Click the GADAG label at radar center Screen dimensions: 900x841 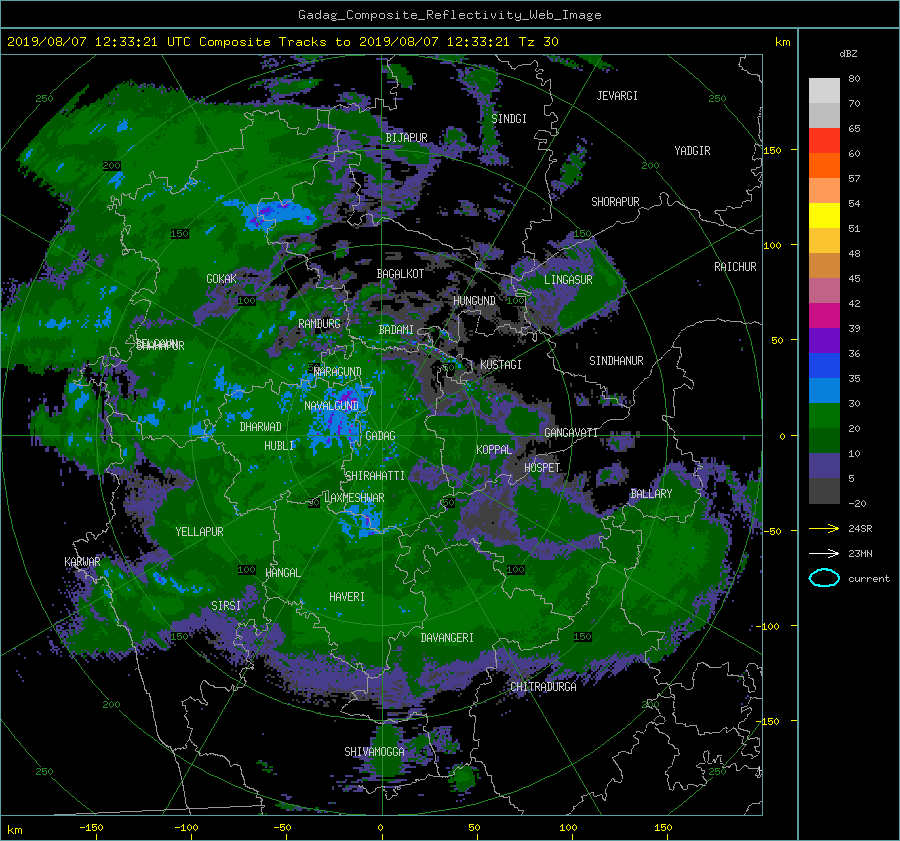point(380,436)
